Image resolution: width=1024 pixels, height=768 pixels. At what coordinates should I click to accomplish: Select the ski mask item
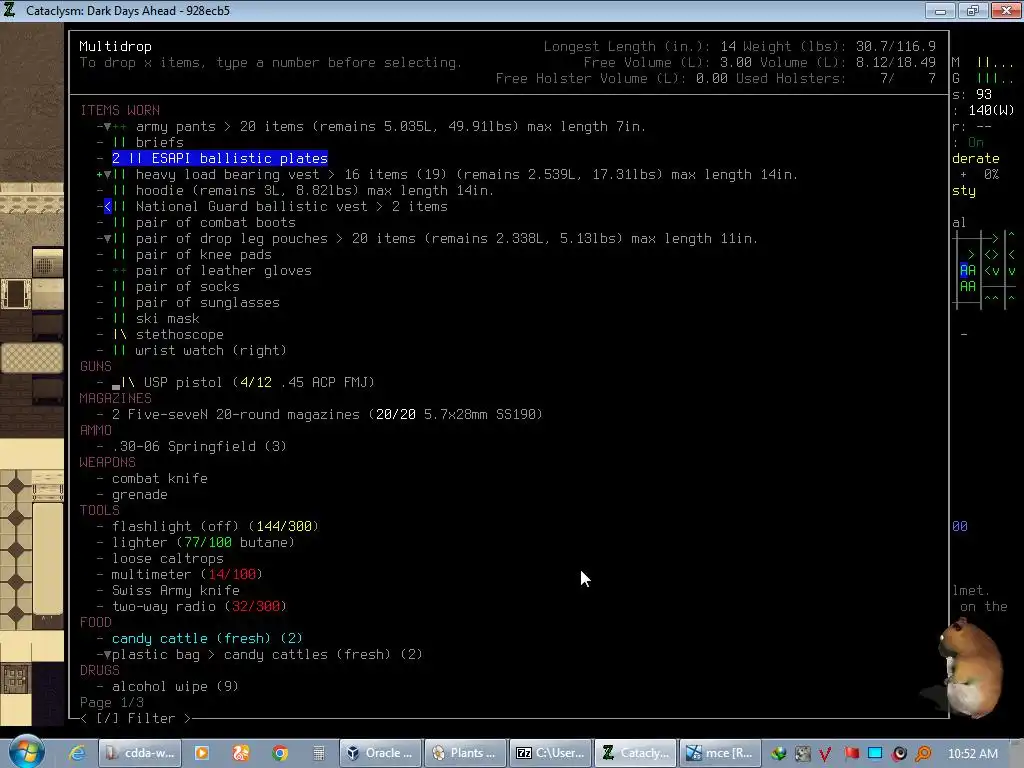pos(167,319)
